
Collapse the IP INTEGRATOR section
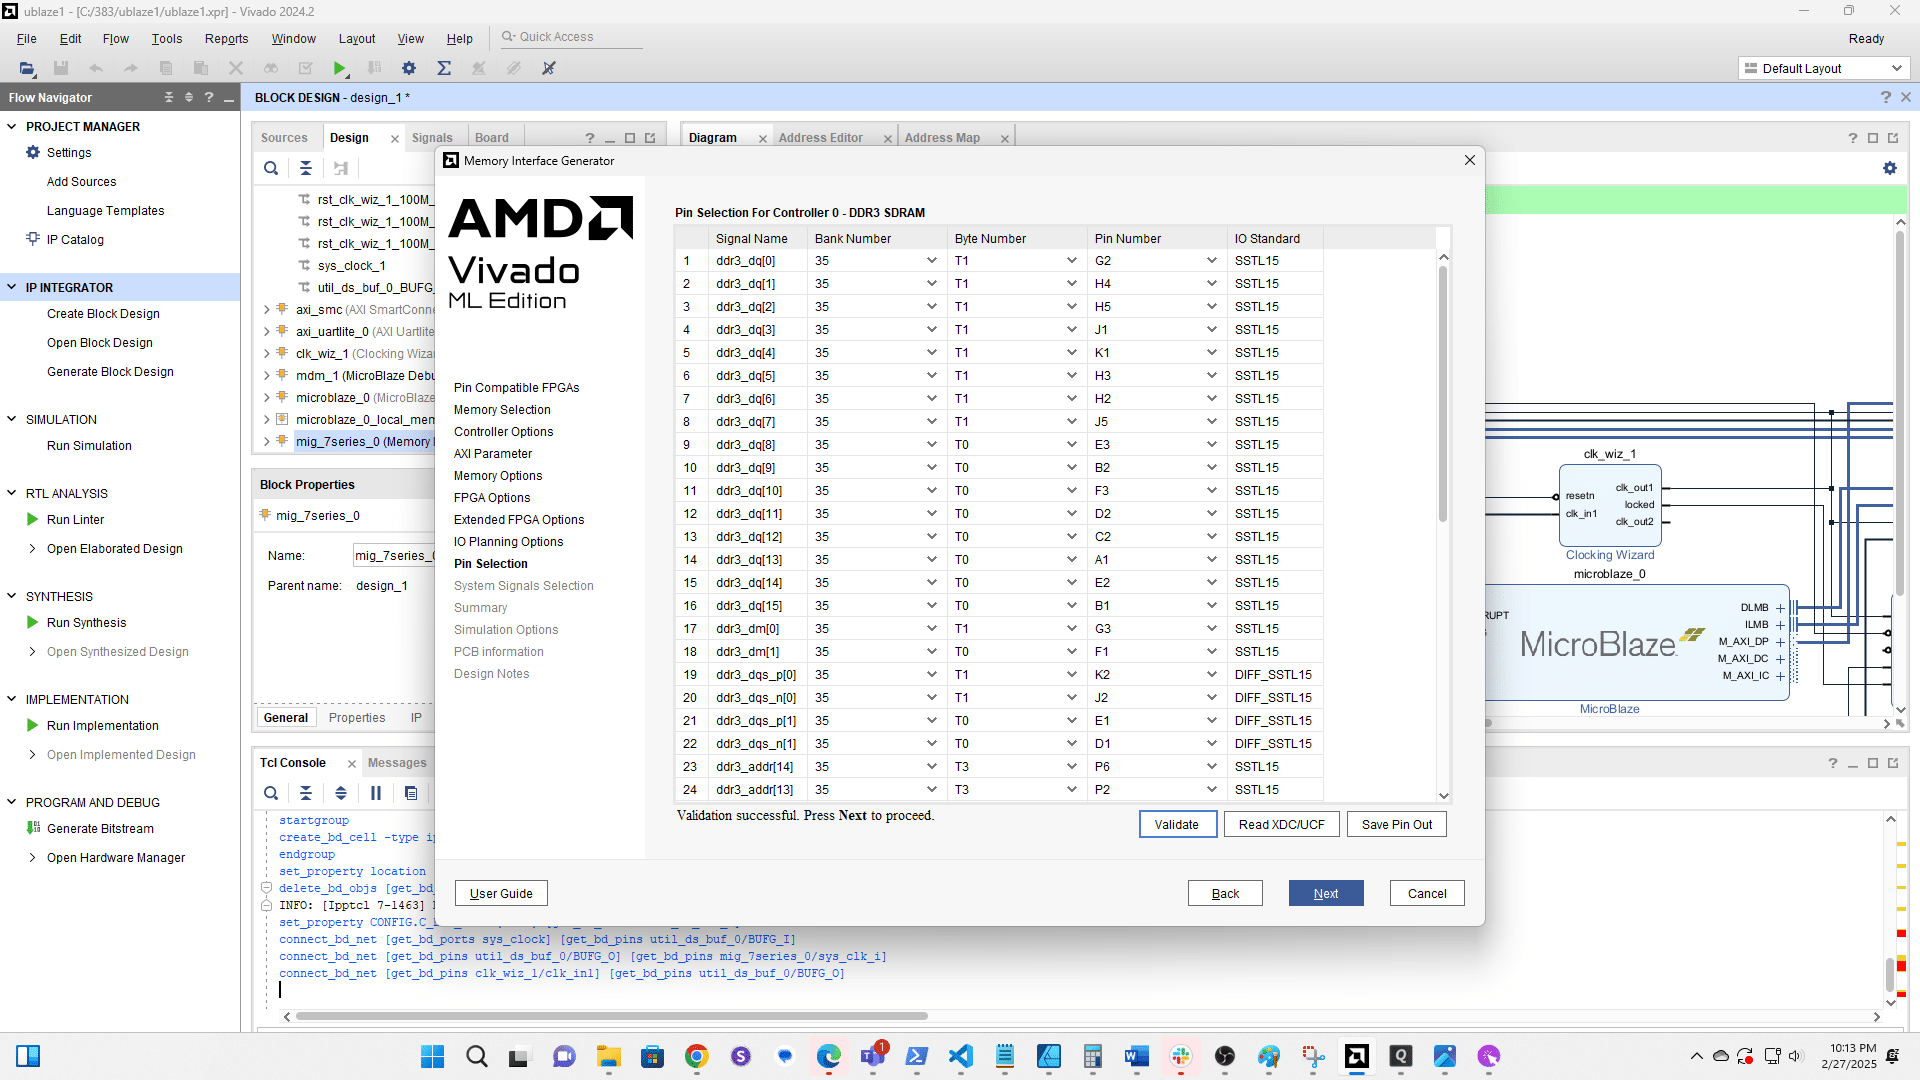coord(12,287)
